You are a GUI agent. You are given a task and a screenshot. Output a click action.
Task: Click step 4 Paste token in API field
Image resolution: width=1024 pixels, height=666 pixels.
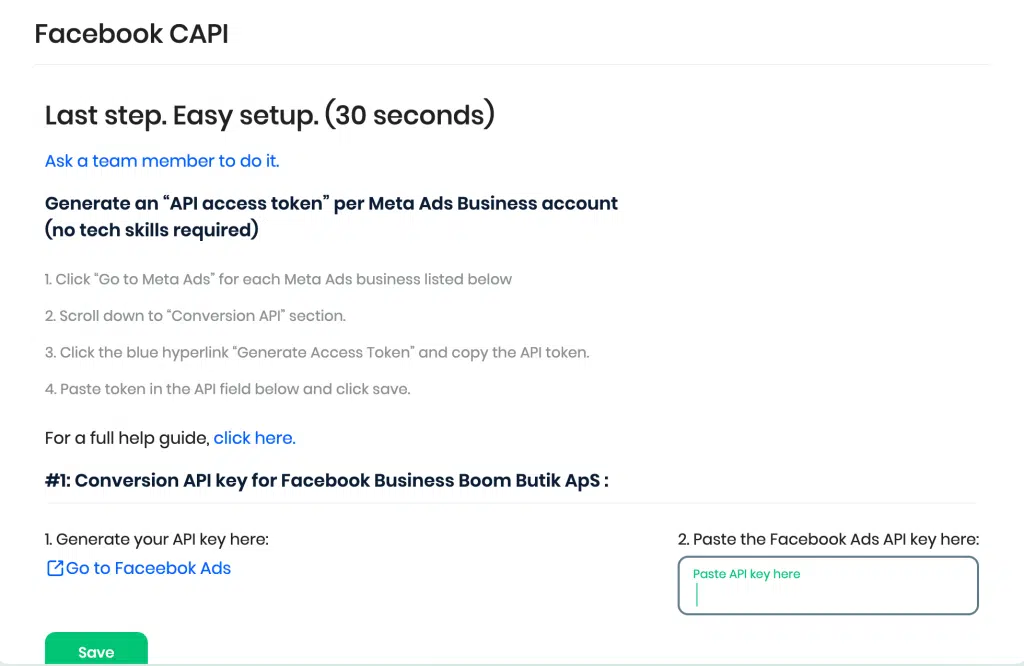click(x=227, y=389)
